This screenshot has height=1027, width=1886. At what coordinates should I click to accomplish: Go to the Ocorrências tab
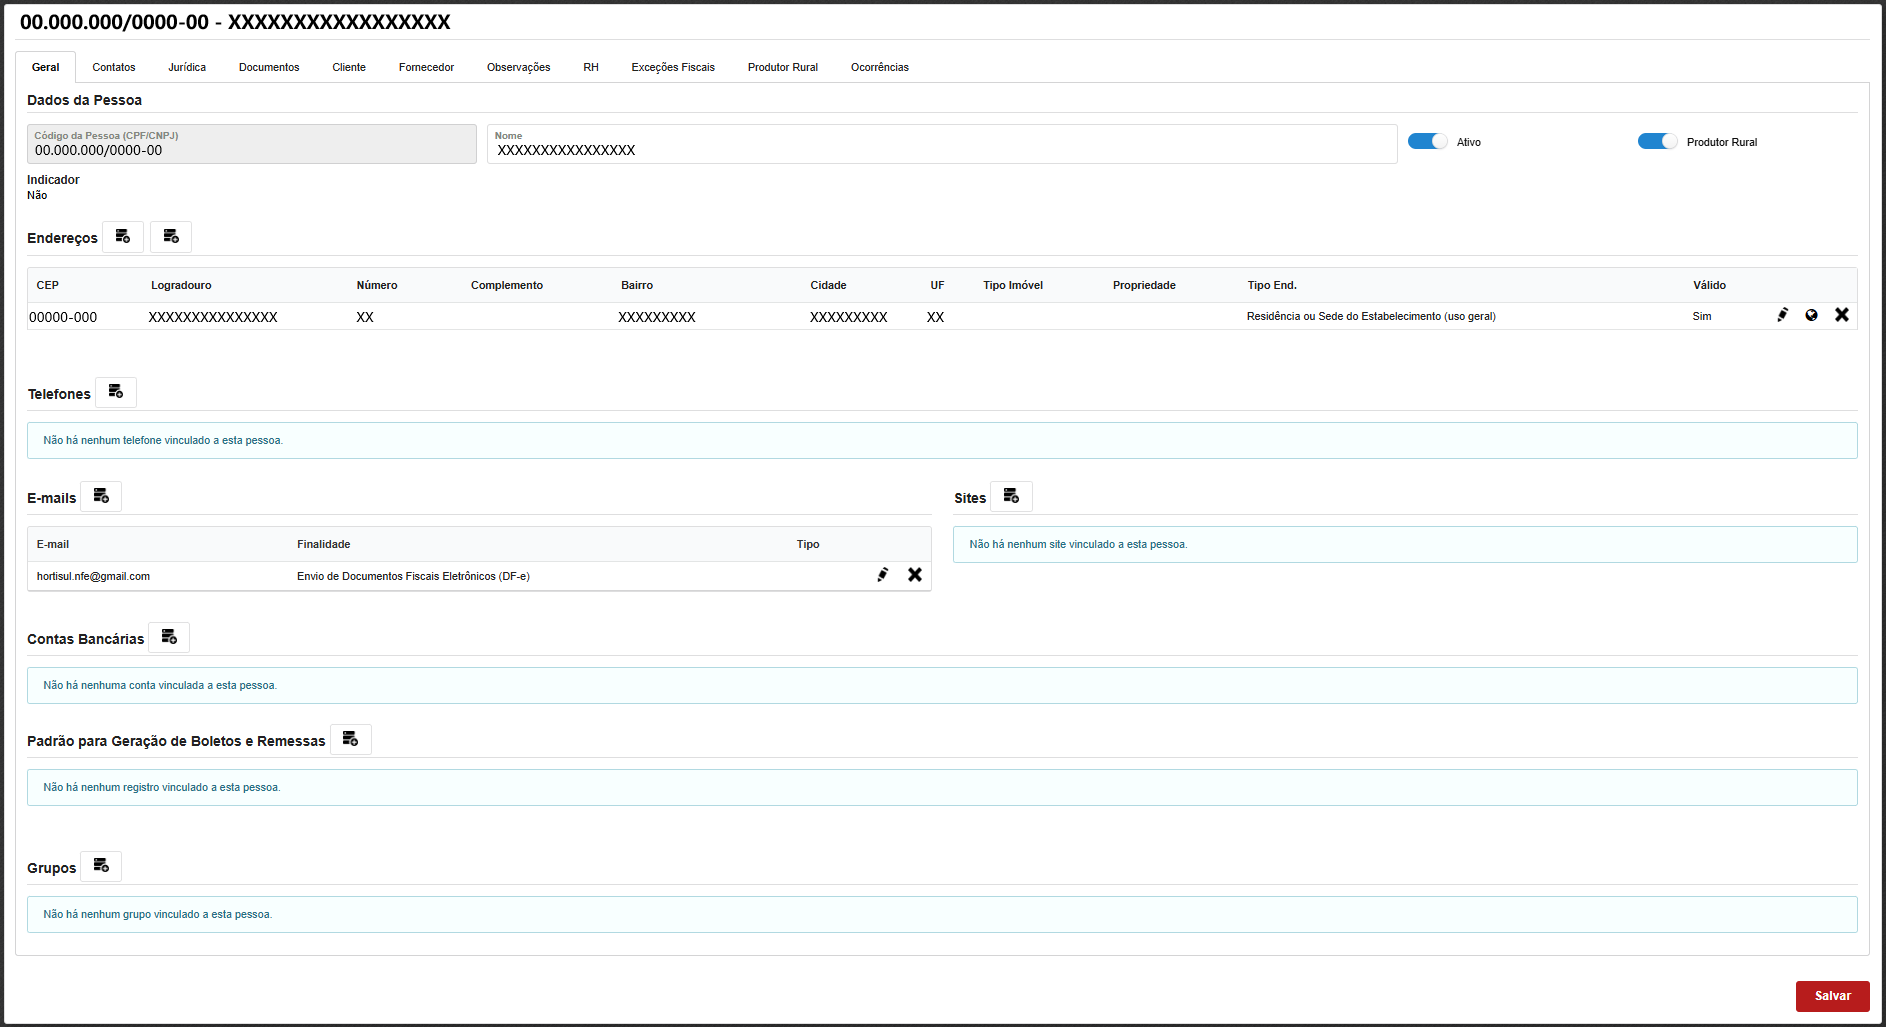click(879, 67)
